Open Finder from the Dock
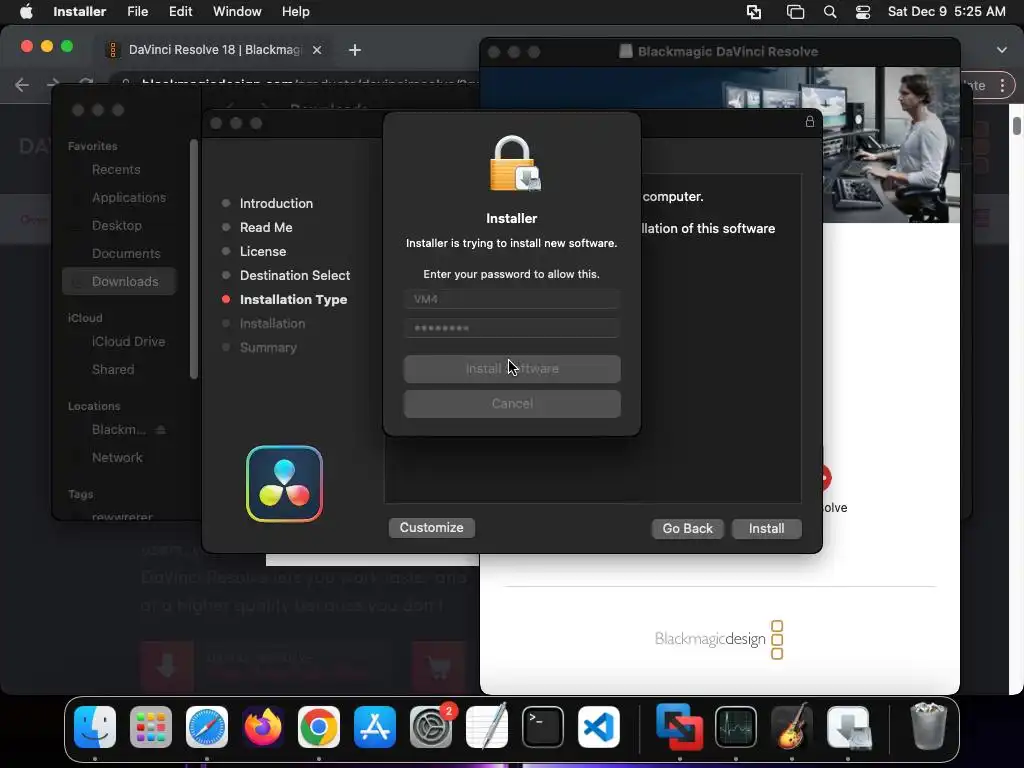The image size is (1024, 768). coord(95,727)
